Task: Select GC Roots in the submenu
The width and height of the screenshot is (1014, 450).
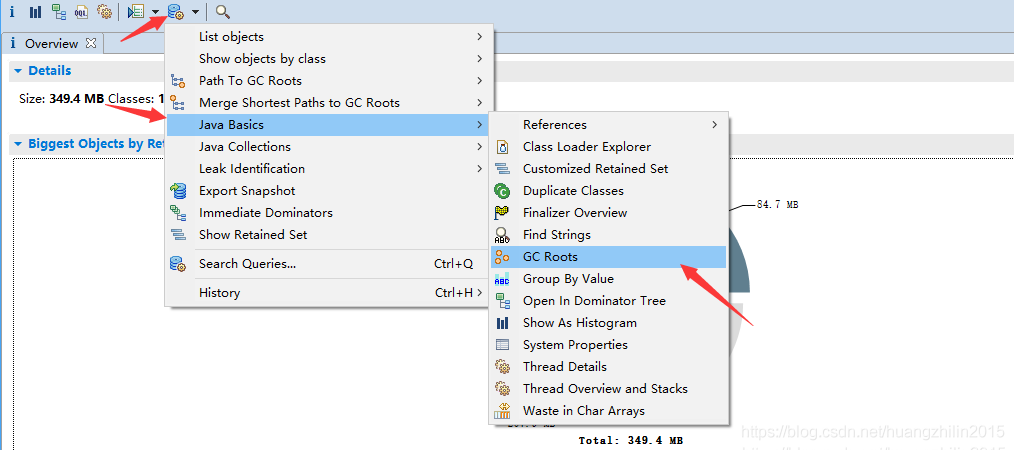Action: (x=550, y=257)
